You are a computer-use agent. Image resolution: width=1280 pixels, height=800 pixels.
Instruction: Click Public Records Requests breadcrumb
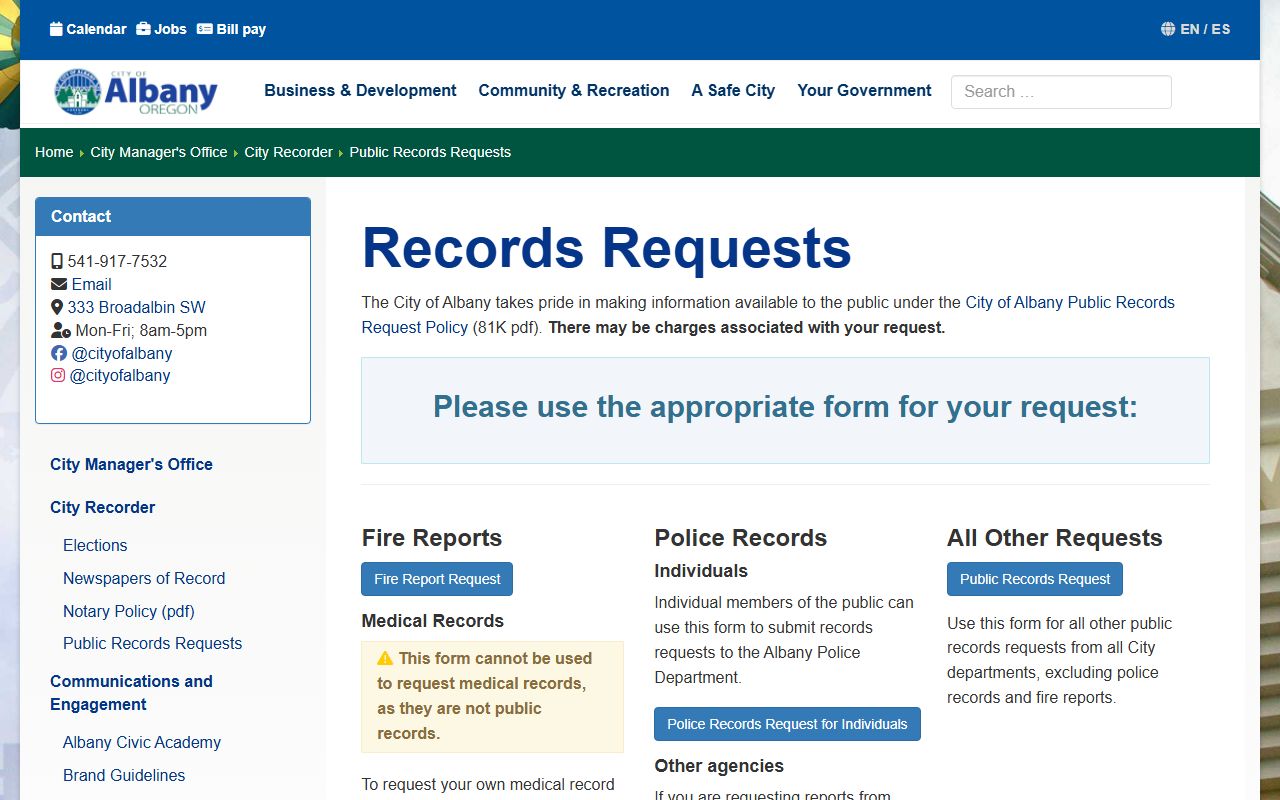point(430,152)
